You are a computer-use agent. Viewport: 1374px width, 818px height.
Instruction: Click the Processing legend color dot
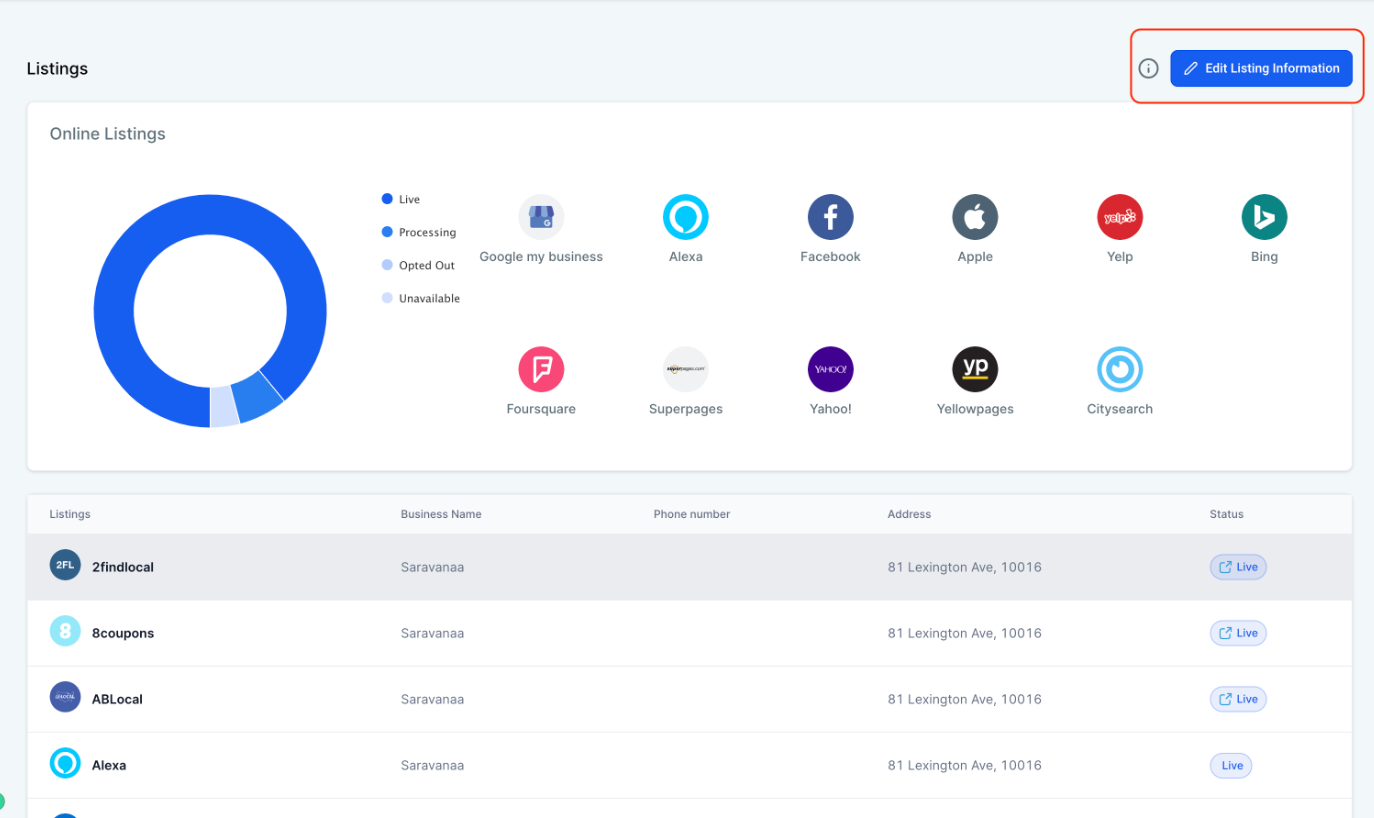pos(387,232)
